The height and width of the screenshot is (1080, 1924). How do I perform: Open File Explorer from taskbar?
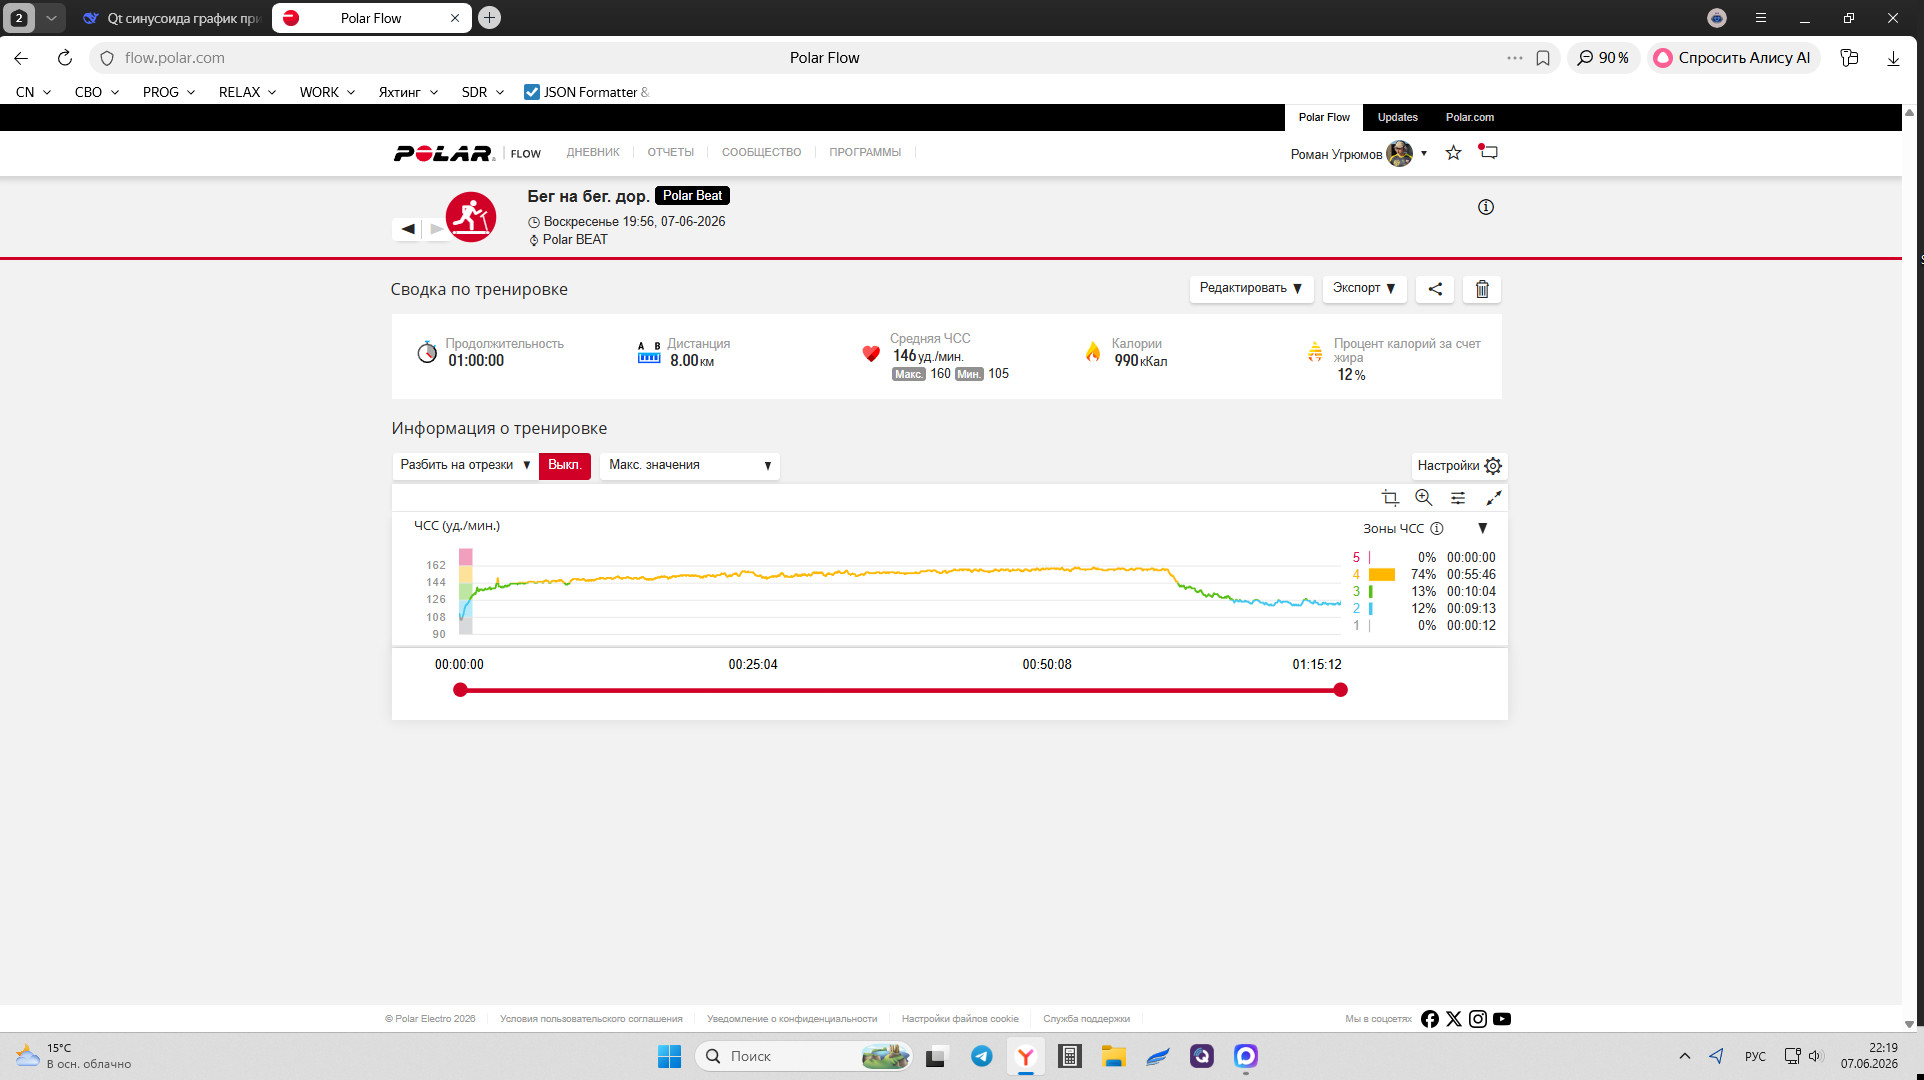tap(1114, 1056)
